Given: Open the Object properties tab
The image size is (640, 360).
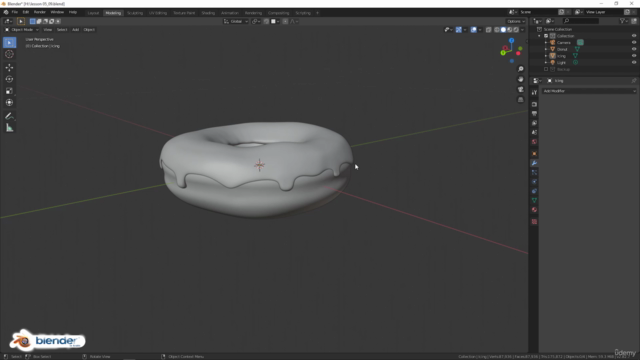Looking at the screenshot, I should [x=534, y=154].
